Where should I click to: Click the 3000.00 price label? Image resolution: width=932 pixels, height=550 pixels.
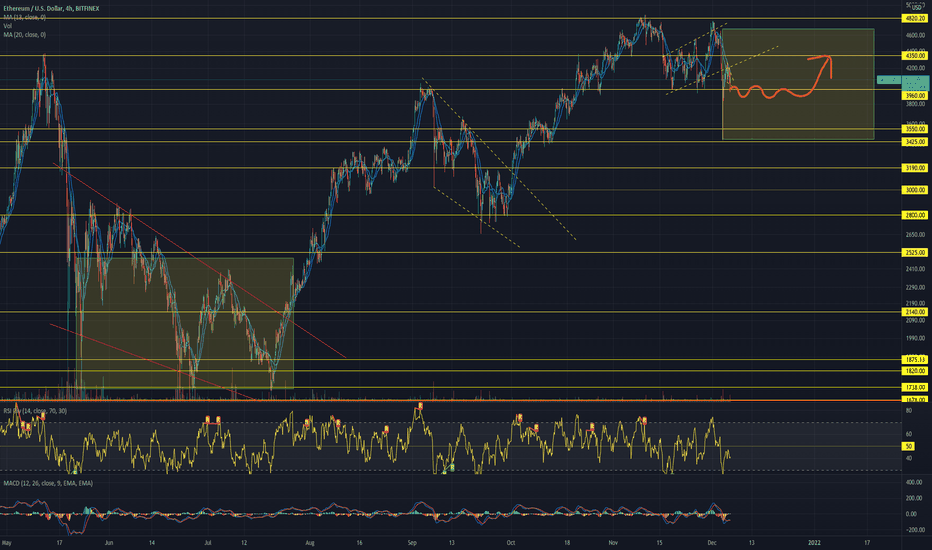tap(915, 190)
